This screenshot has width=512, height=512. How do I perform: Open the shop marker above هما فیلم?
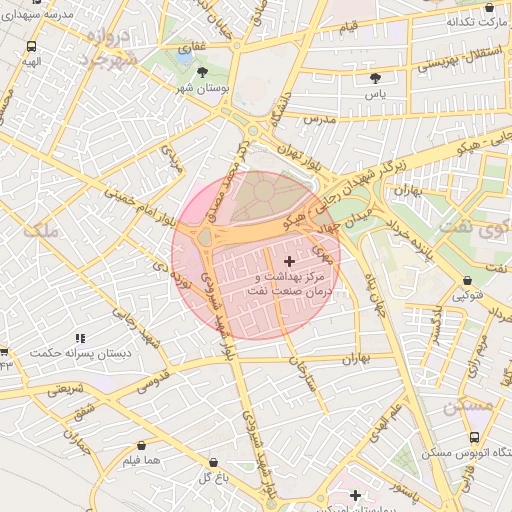click(141, 446)
